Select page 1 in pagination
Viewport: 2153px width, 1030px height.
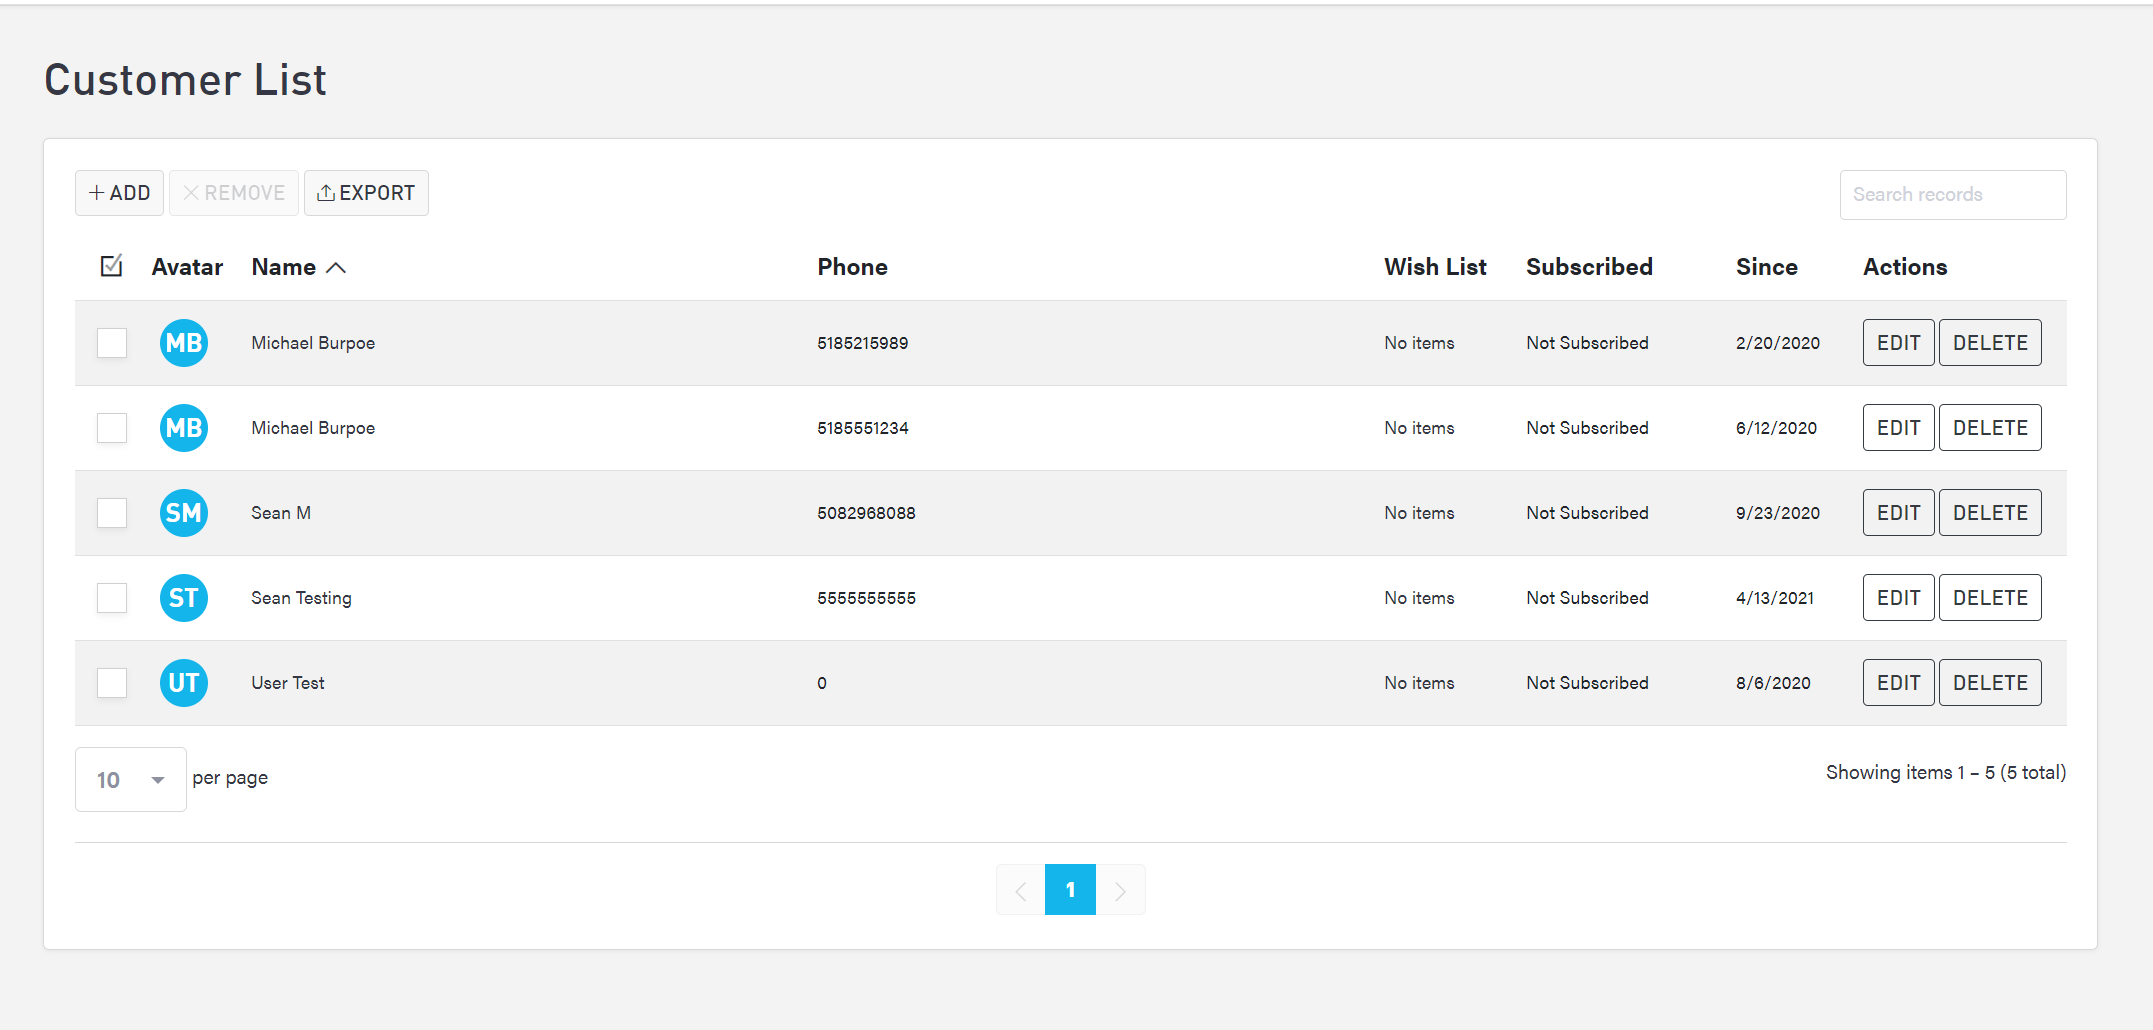click(x=1070, y=889)
